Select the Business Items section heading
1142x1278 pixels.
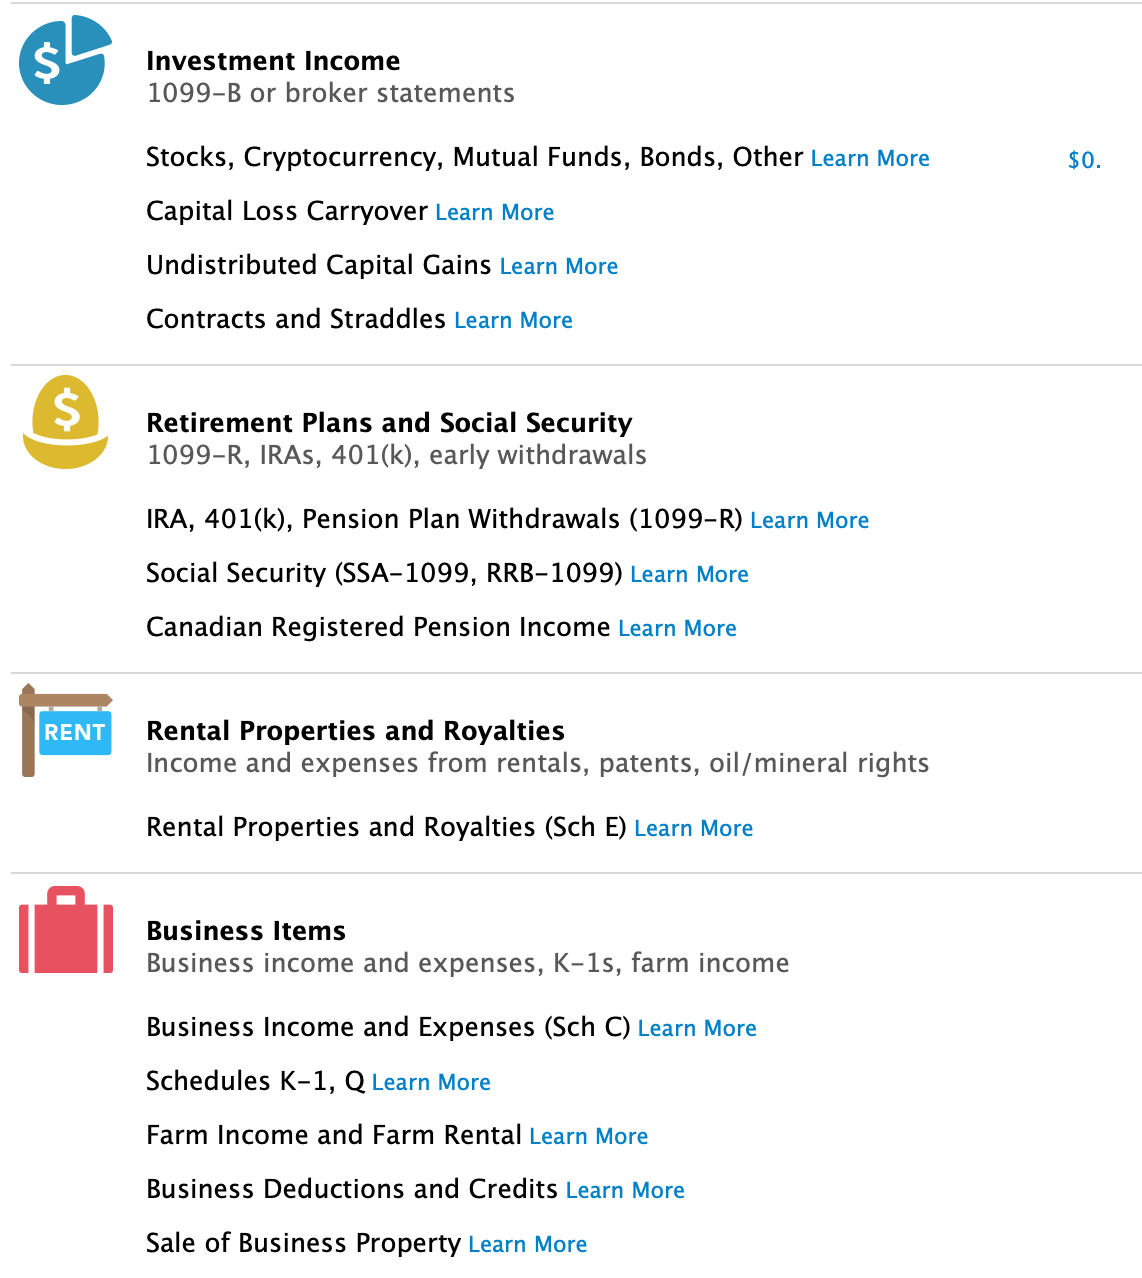click(246, 931)
